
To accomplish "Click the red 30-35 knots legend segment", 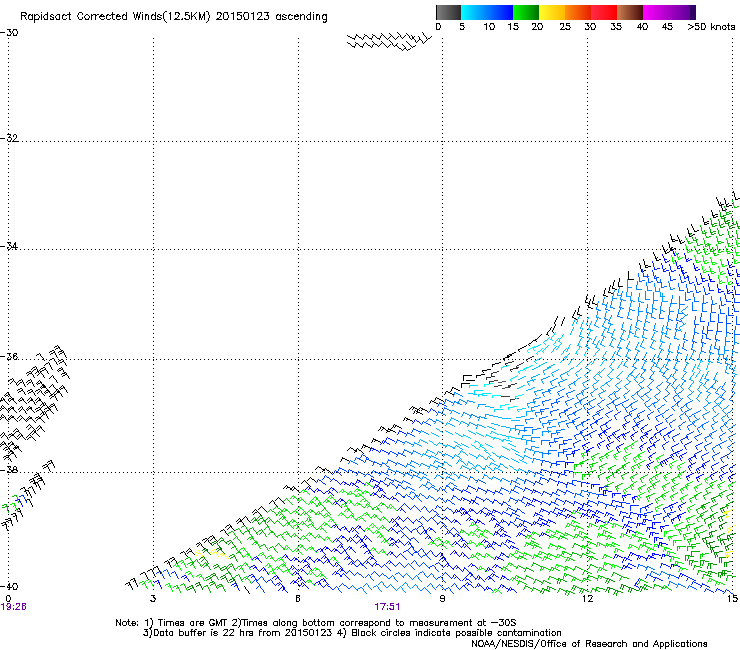I will tap(604, 12).
